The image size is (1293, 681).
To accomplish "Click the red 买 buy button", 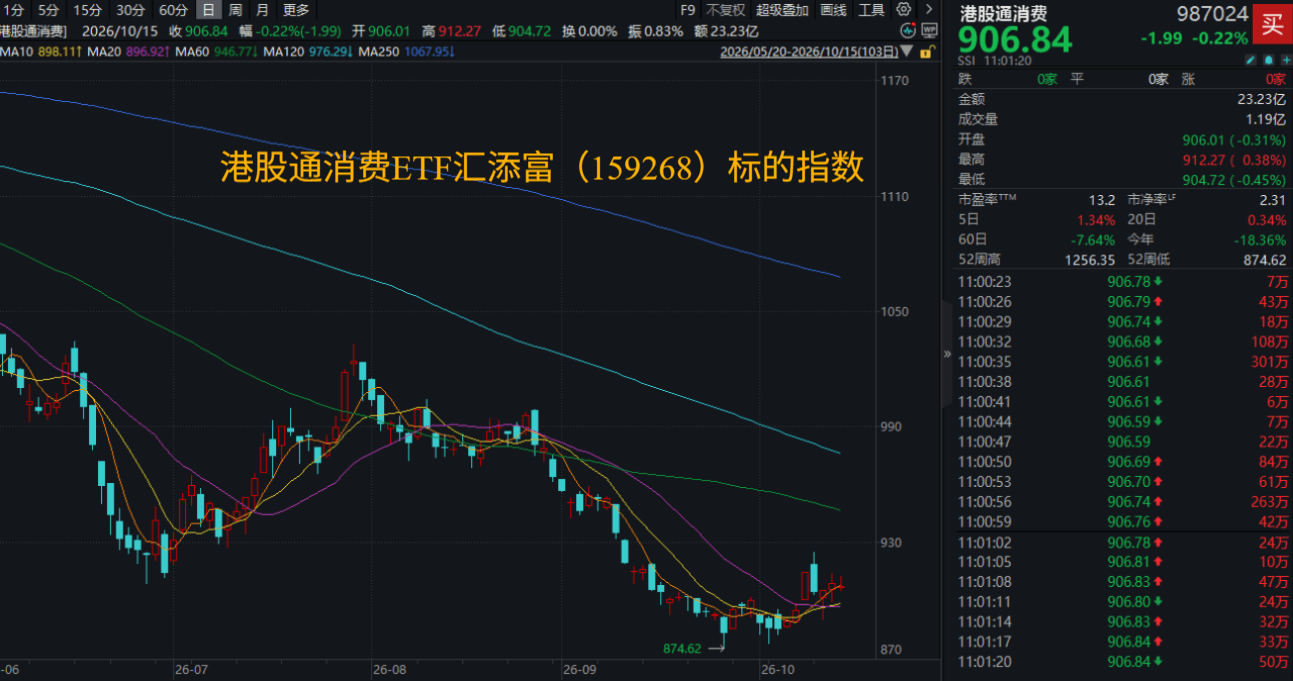I will 1271,23.
